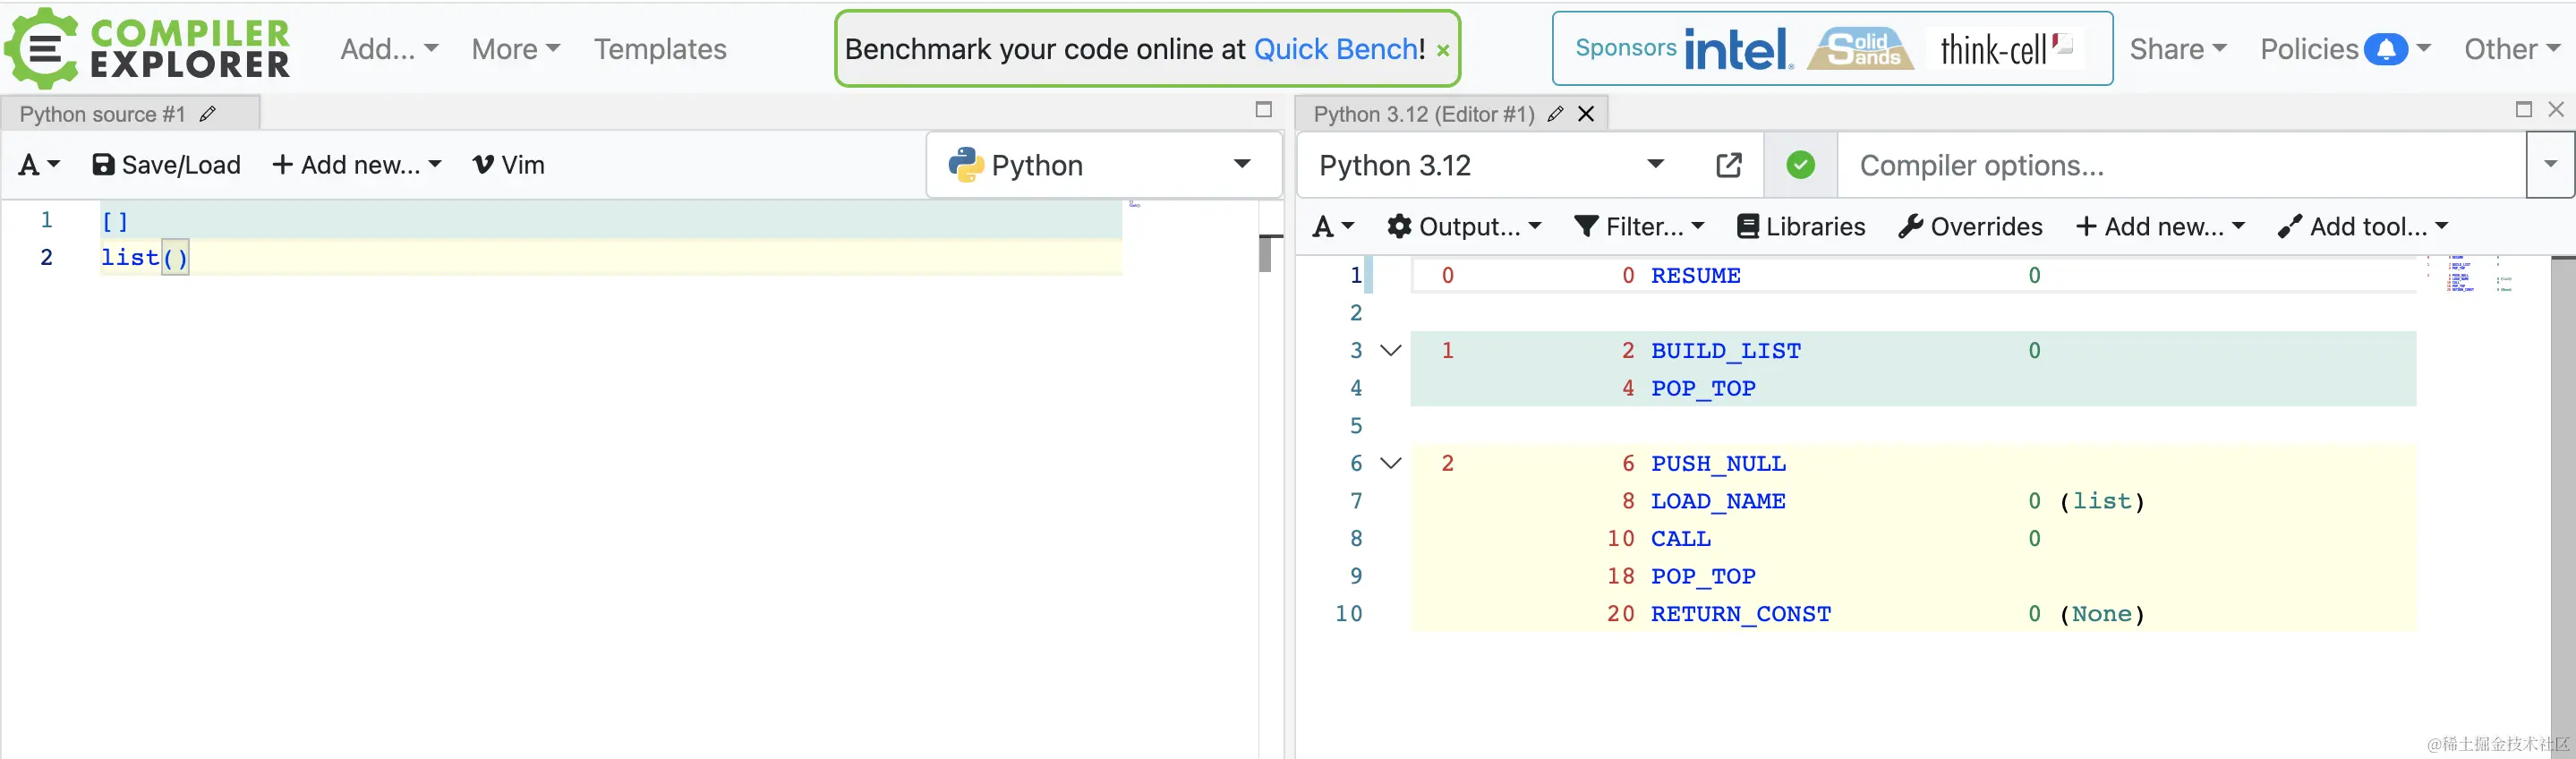This screenshot has height=759, width=2576.
Task: Open the Libraries panel
Action: coord(1801,227)
